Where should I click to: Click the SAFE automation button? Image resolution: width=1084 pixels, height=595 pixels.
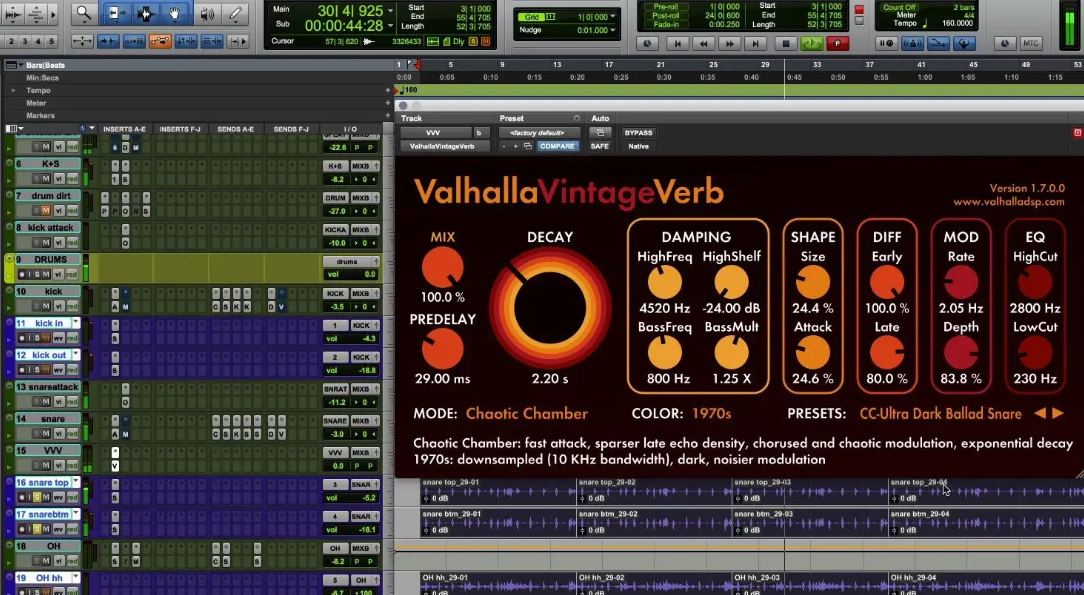tap(599, 147)
